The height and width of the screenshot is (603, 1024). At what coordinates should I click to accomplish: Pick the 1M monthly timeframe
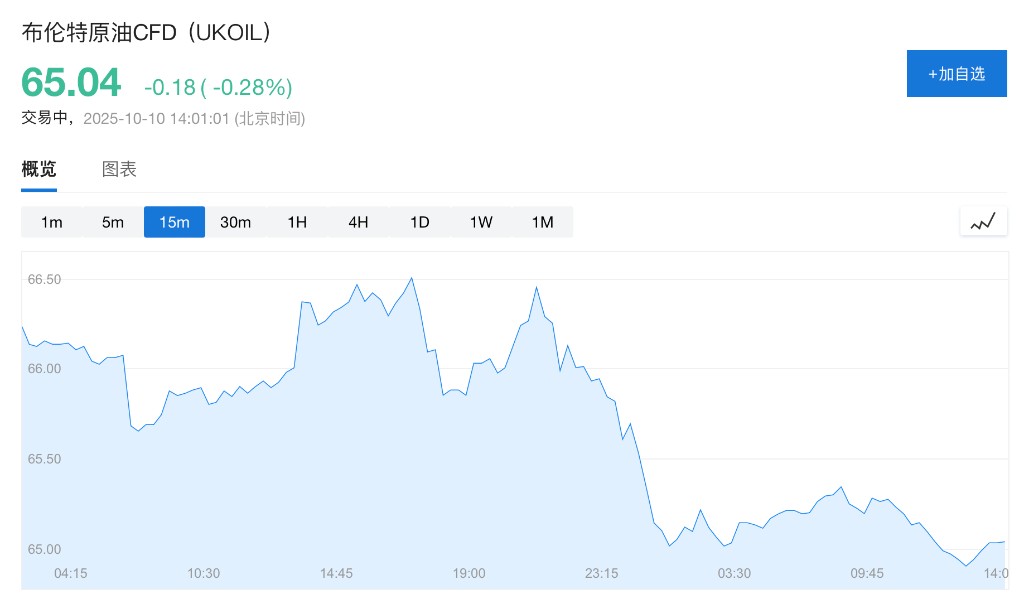[542, 222]
